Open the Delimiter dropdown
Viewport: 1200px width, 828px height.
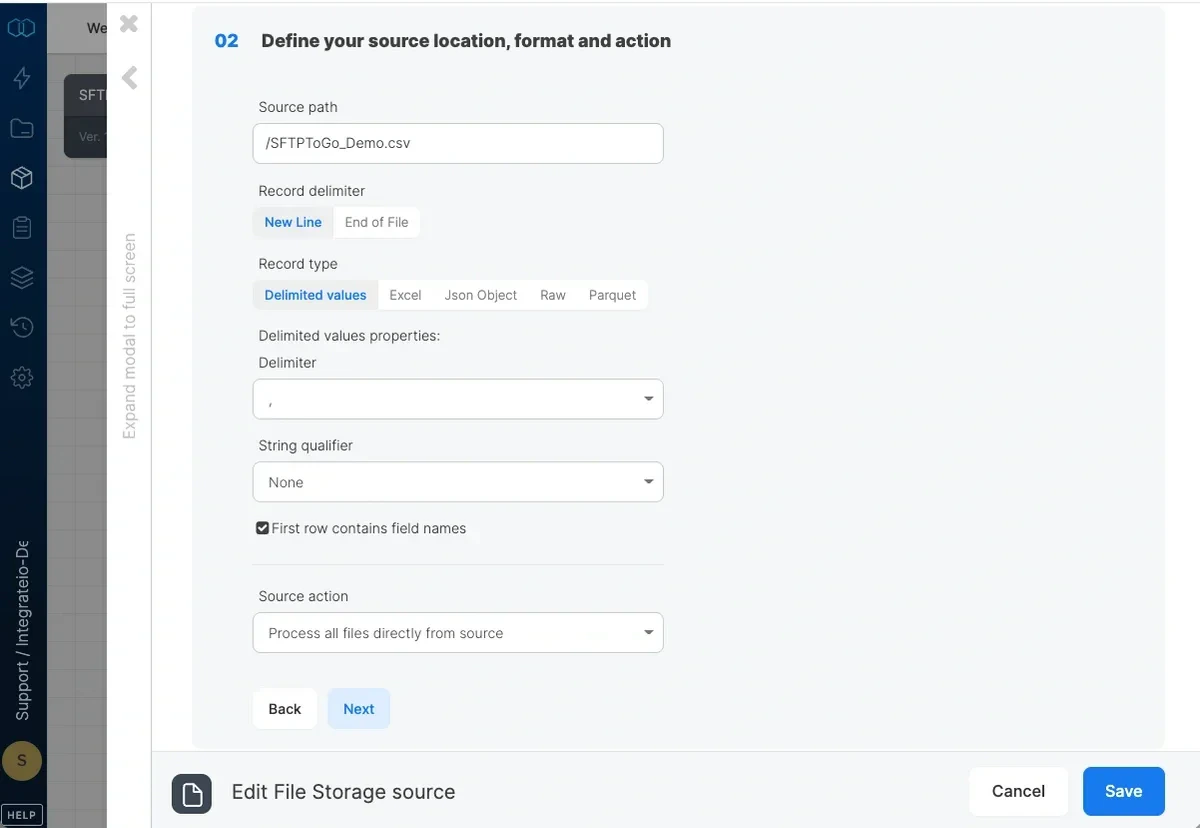coord(457,398)
